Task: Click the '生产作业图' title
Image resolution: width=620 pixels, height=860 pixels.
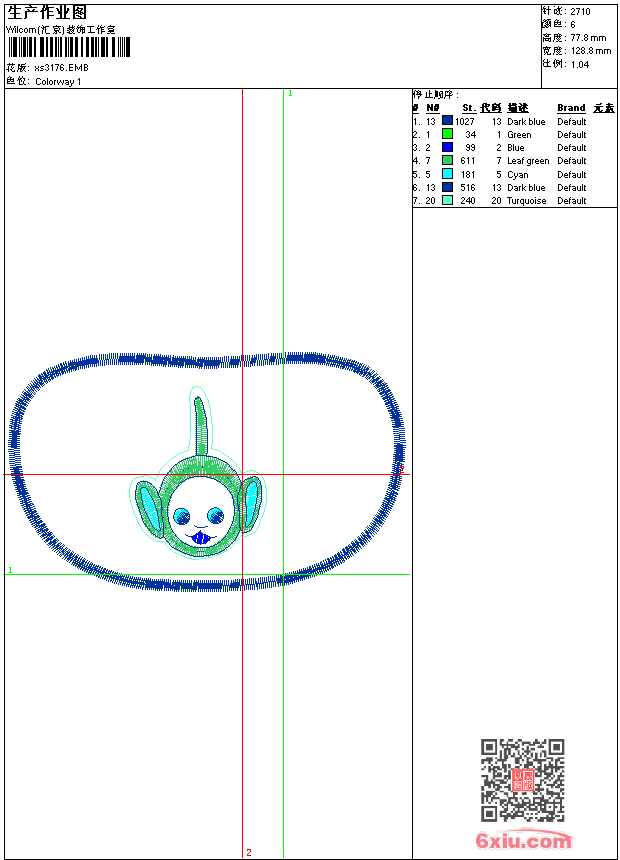Action: click(47, 12)
